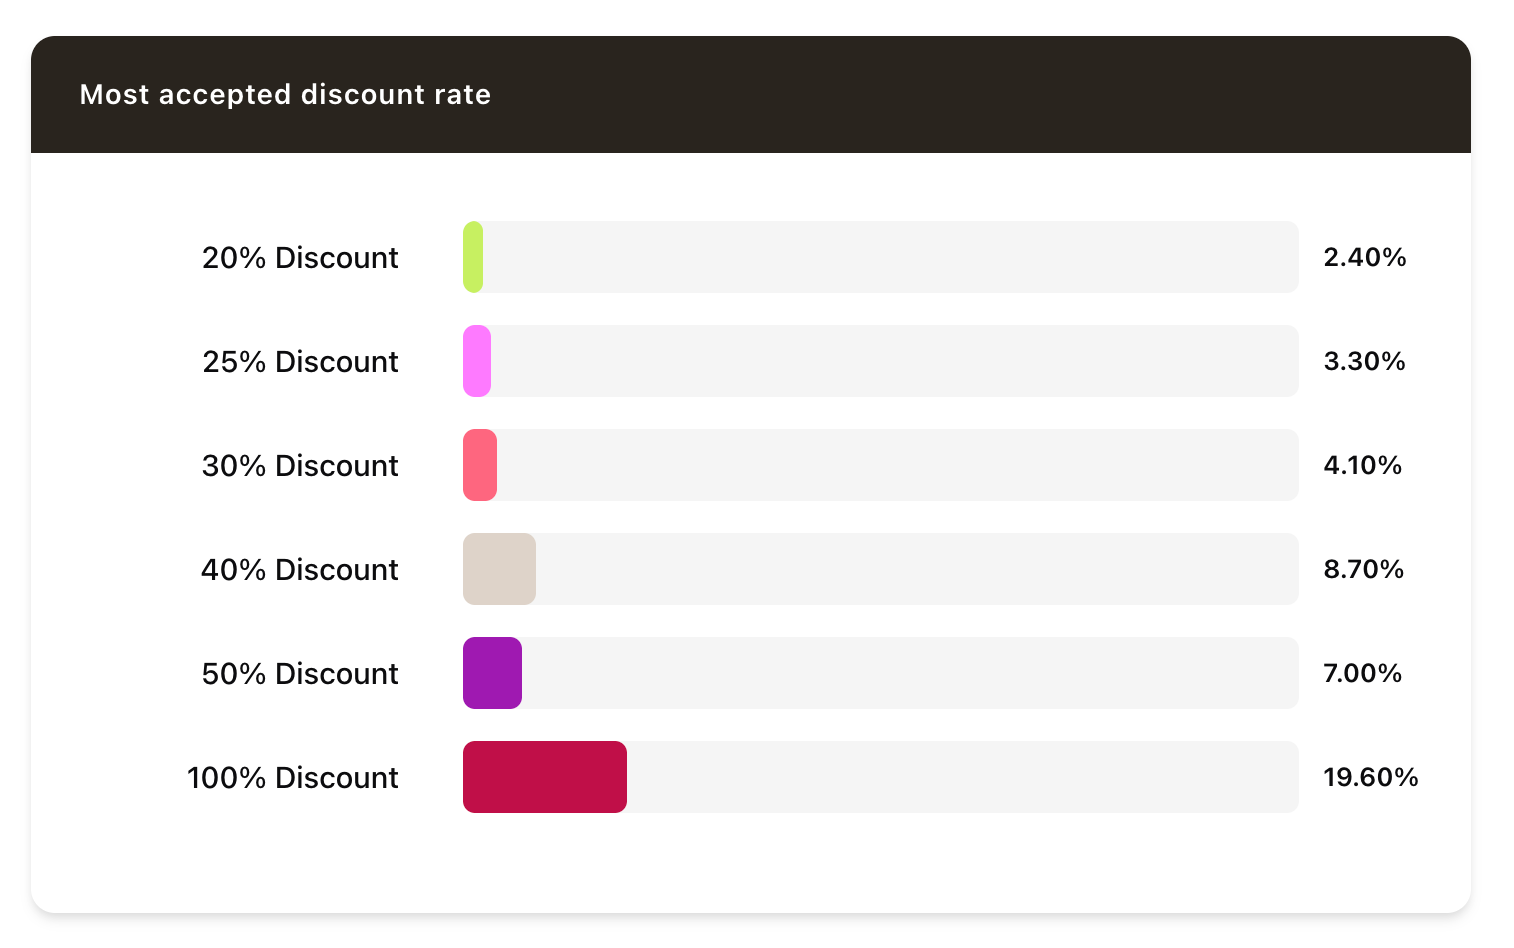The height and width of the screenshot is (948, 1514).
Task: Click the 7.00% percentage value
Action: click(1362, 674)
